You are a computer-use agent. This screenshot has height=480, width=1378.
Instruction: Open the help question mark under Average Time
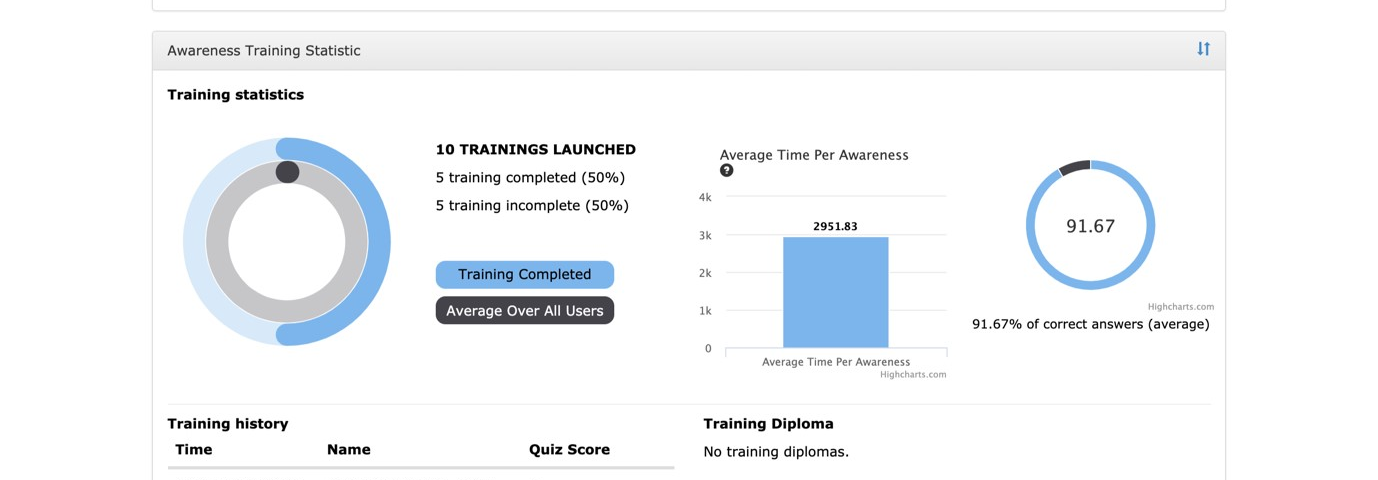coord(727,170)
